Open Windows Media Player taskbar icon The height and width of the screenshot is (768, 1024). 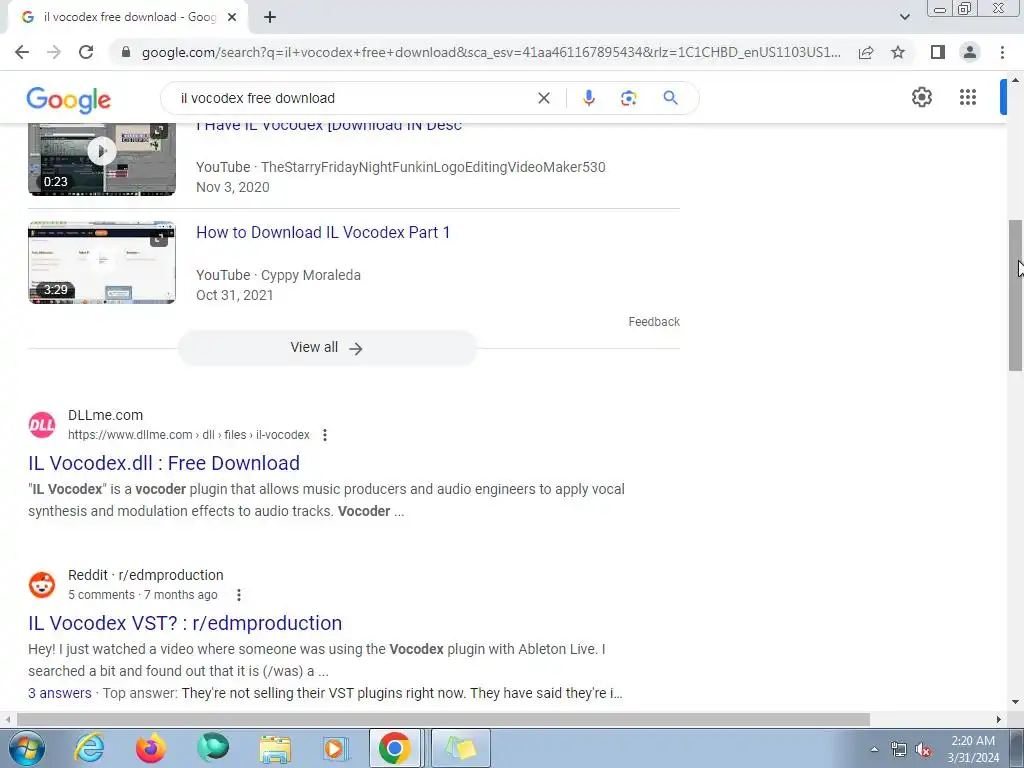click(336, 748)
